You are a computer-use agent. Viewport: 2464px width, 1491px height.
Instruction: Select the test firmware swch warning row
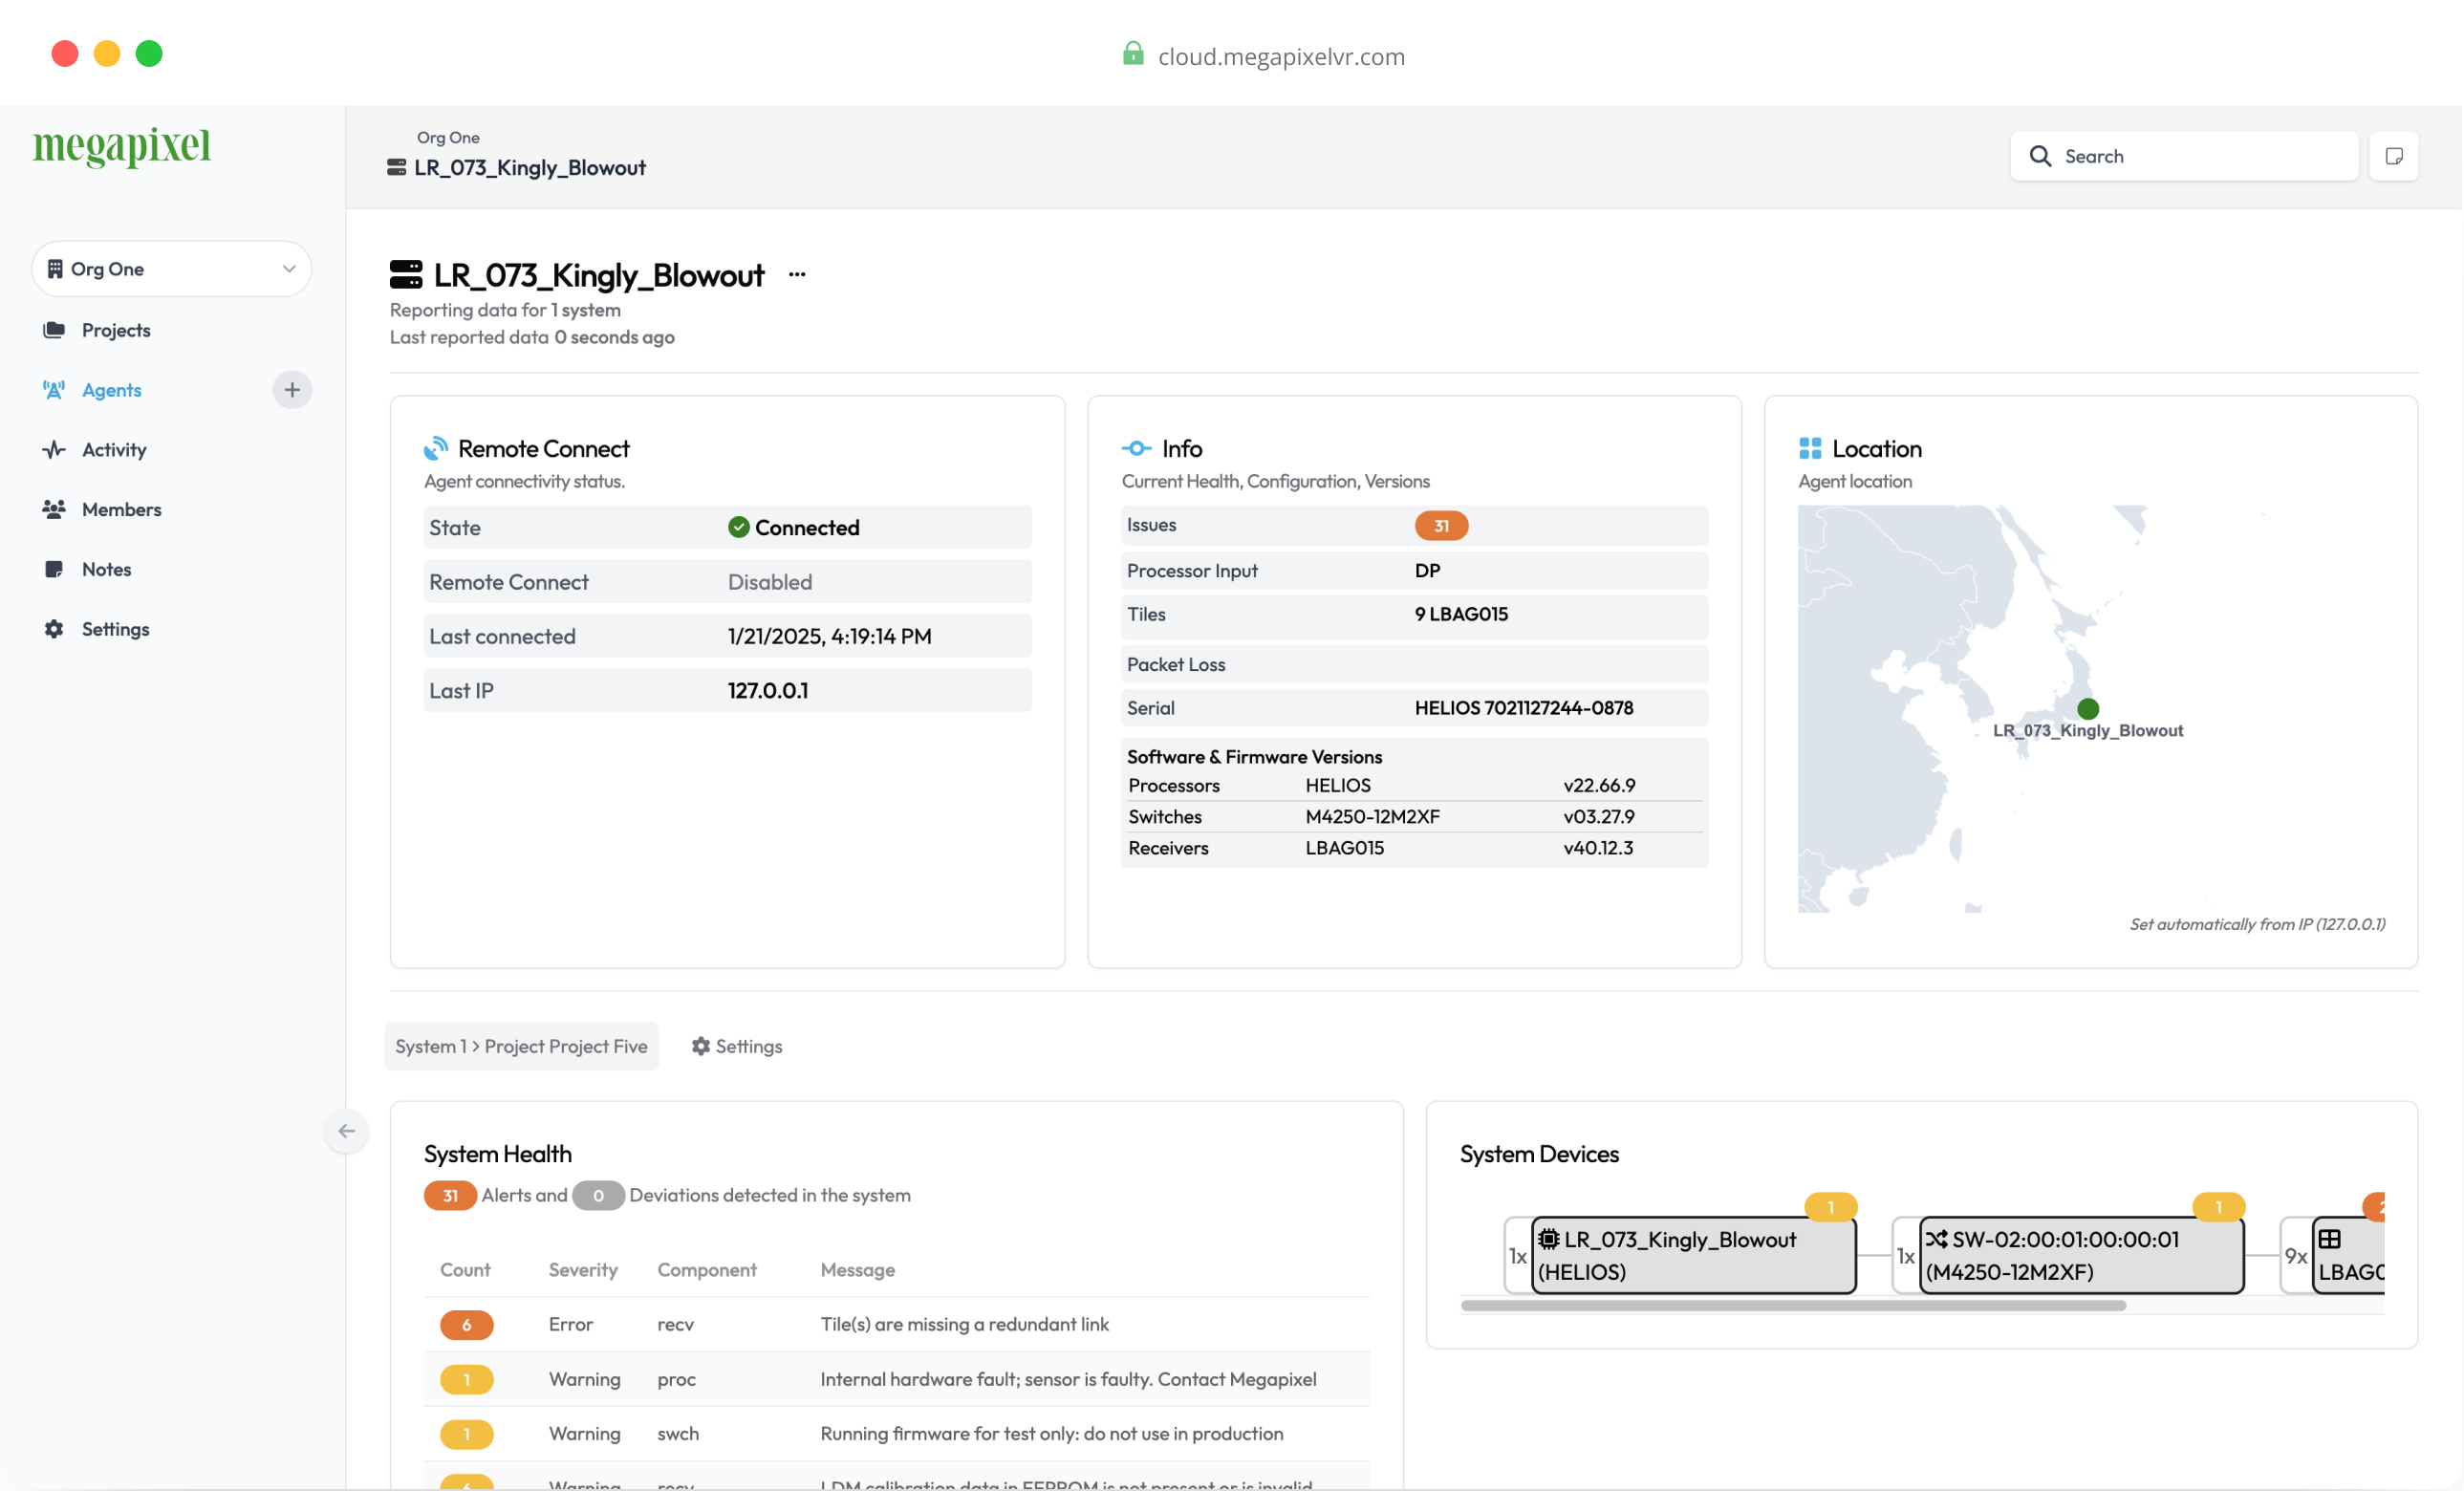tap(897, 1434)
